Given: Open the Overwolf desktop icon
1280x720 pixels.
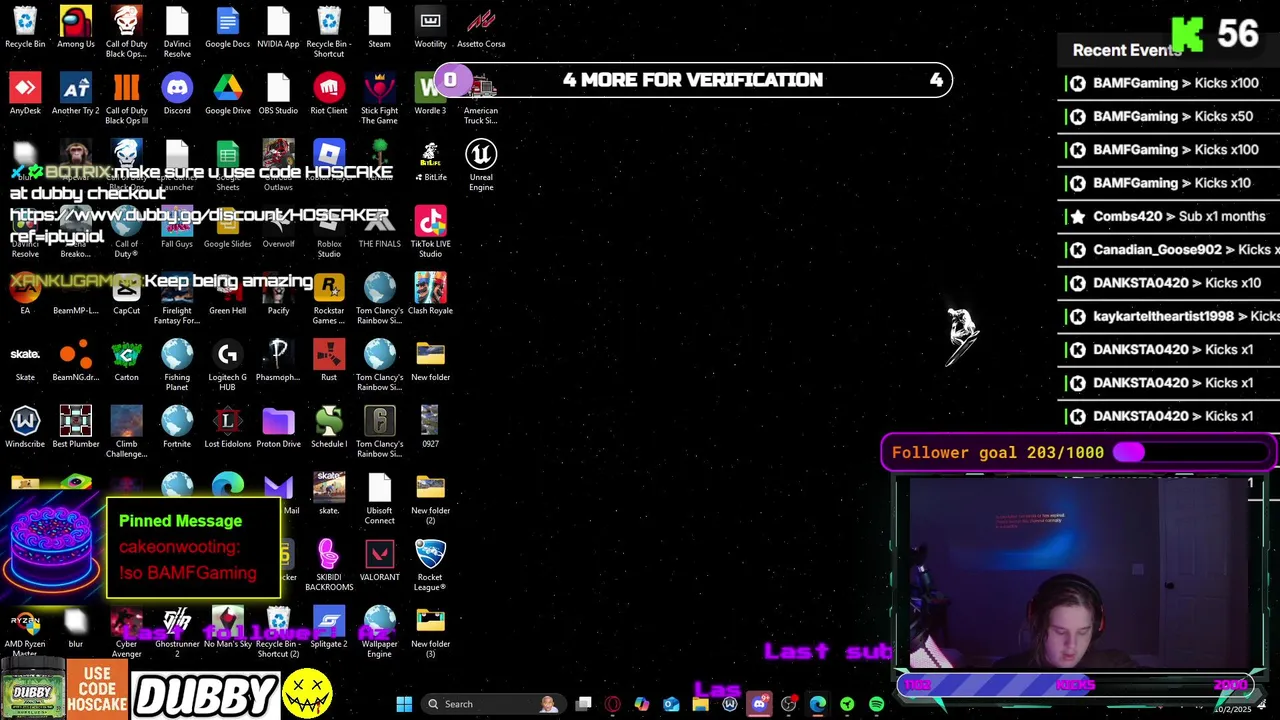Looking at the screenshot, I should click(x=278, y=227).
